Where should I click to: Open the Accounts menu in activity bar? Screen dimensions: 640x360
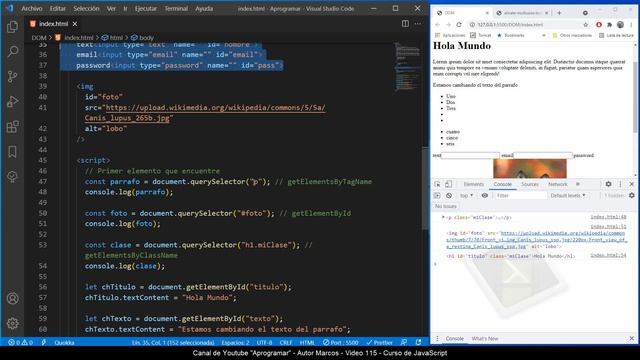(x=13, y=298)
